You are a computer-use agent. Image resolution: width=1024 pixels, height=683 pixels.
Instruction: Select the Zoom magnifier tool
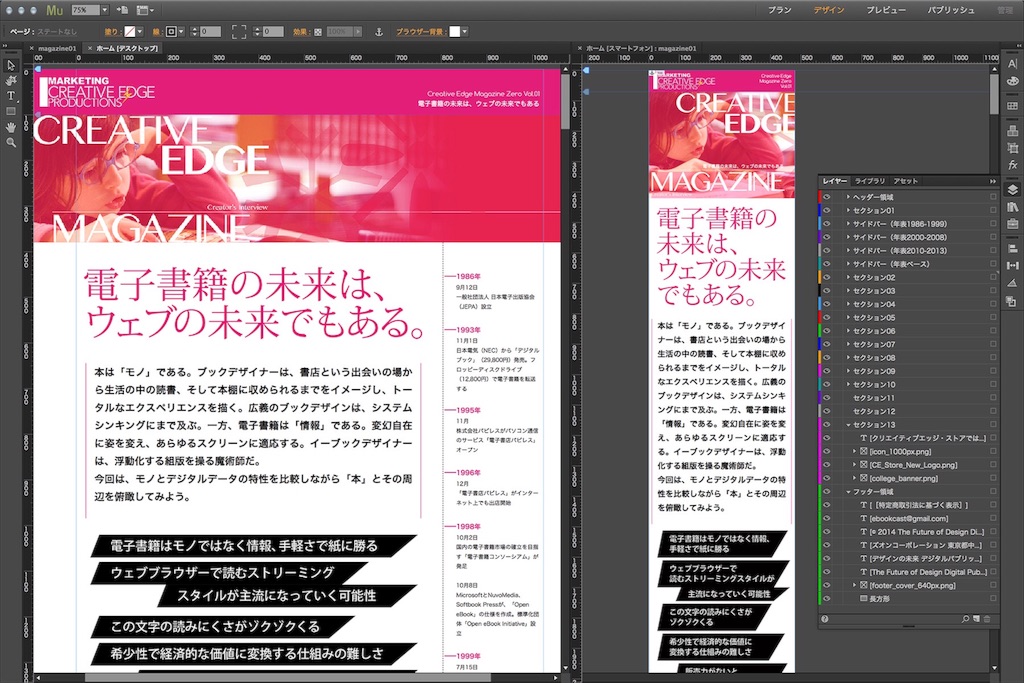point(11,142)
